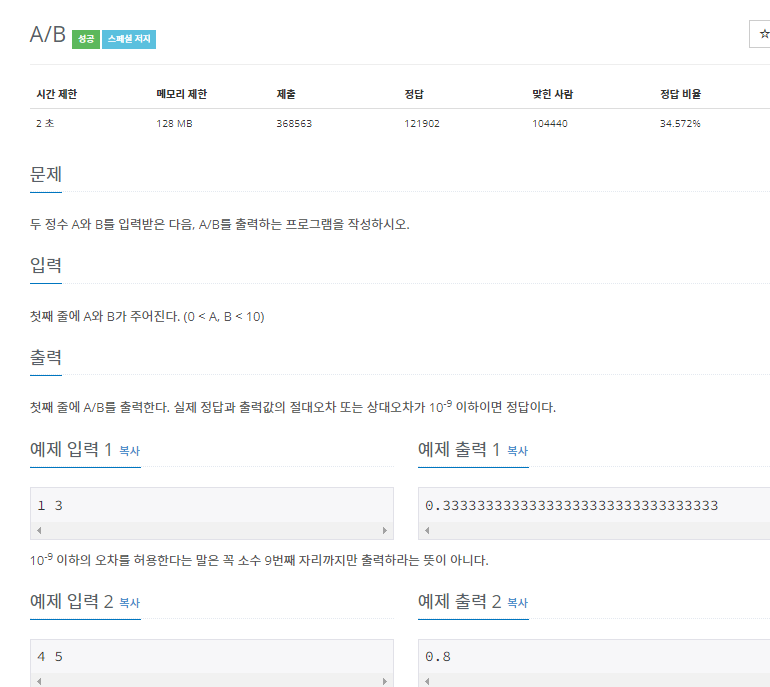Screen dimensions: 770x687
Task: Copy example output 2 via 복사 link
Action: tap(518, 603)
